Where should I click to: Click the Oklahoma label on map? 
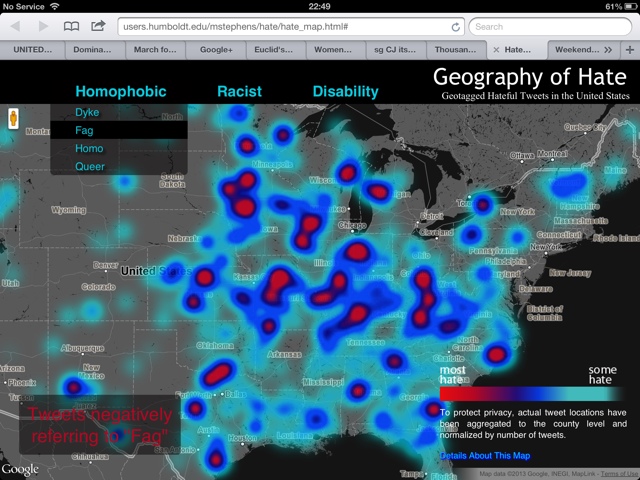tap(215, 346)
